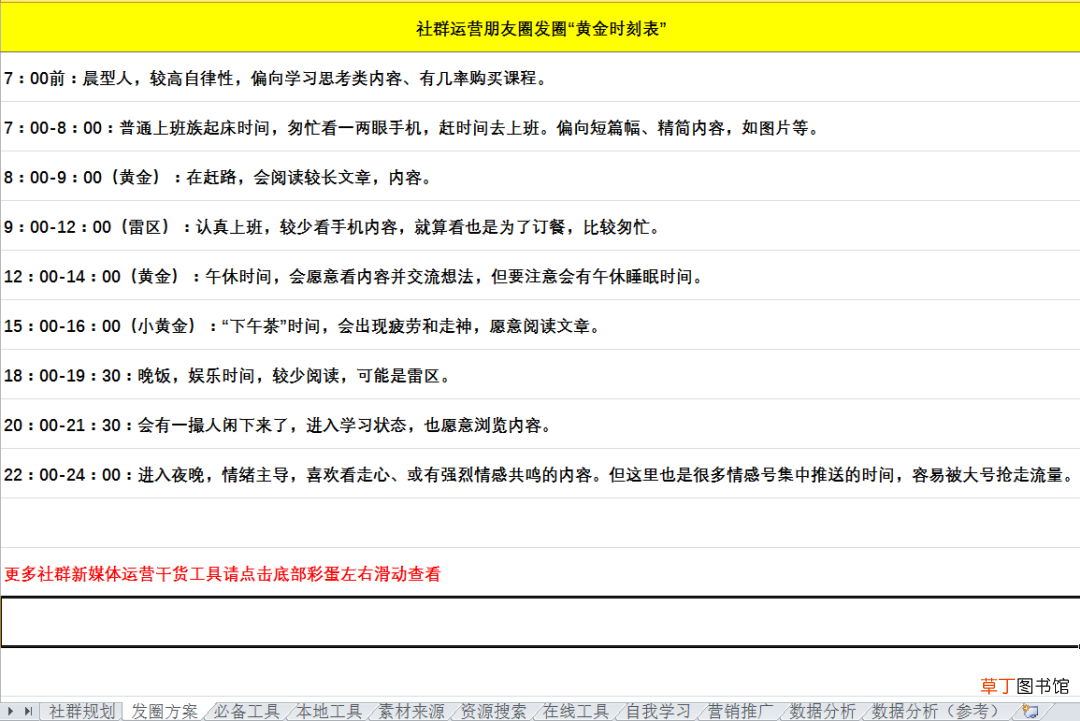Click the 12：00-14：00（黄金）row
This screenshot has width=1080, height=721.
(540, 276)
